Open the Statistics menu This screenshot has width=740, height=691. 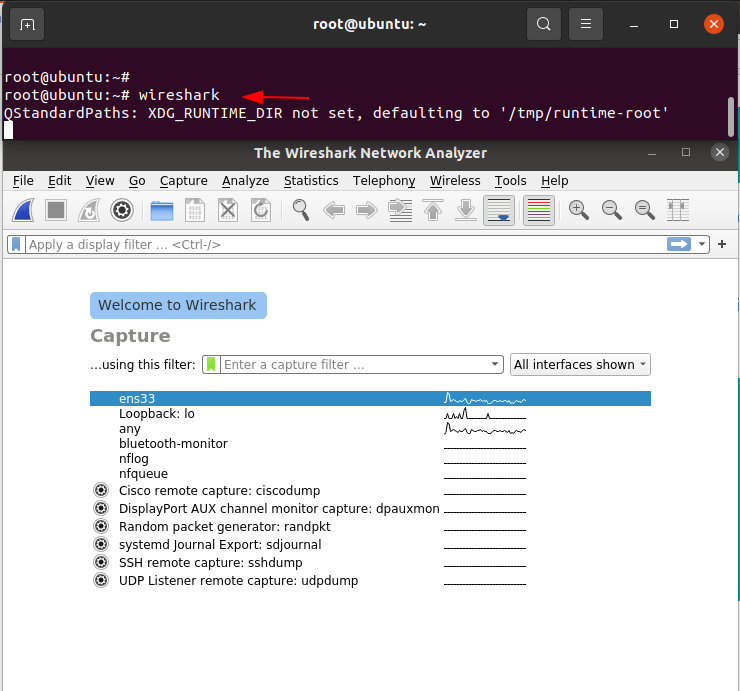pyautogui.click(x=311, y=181)
